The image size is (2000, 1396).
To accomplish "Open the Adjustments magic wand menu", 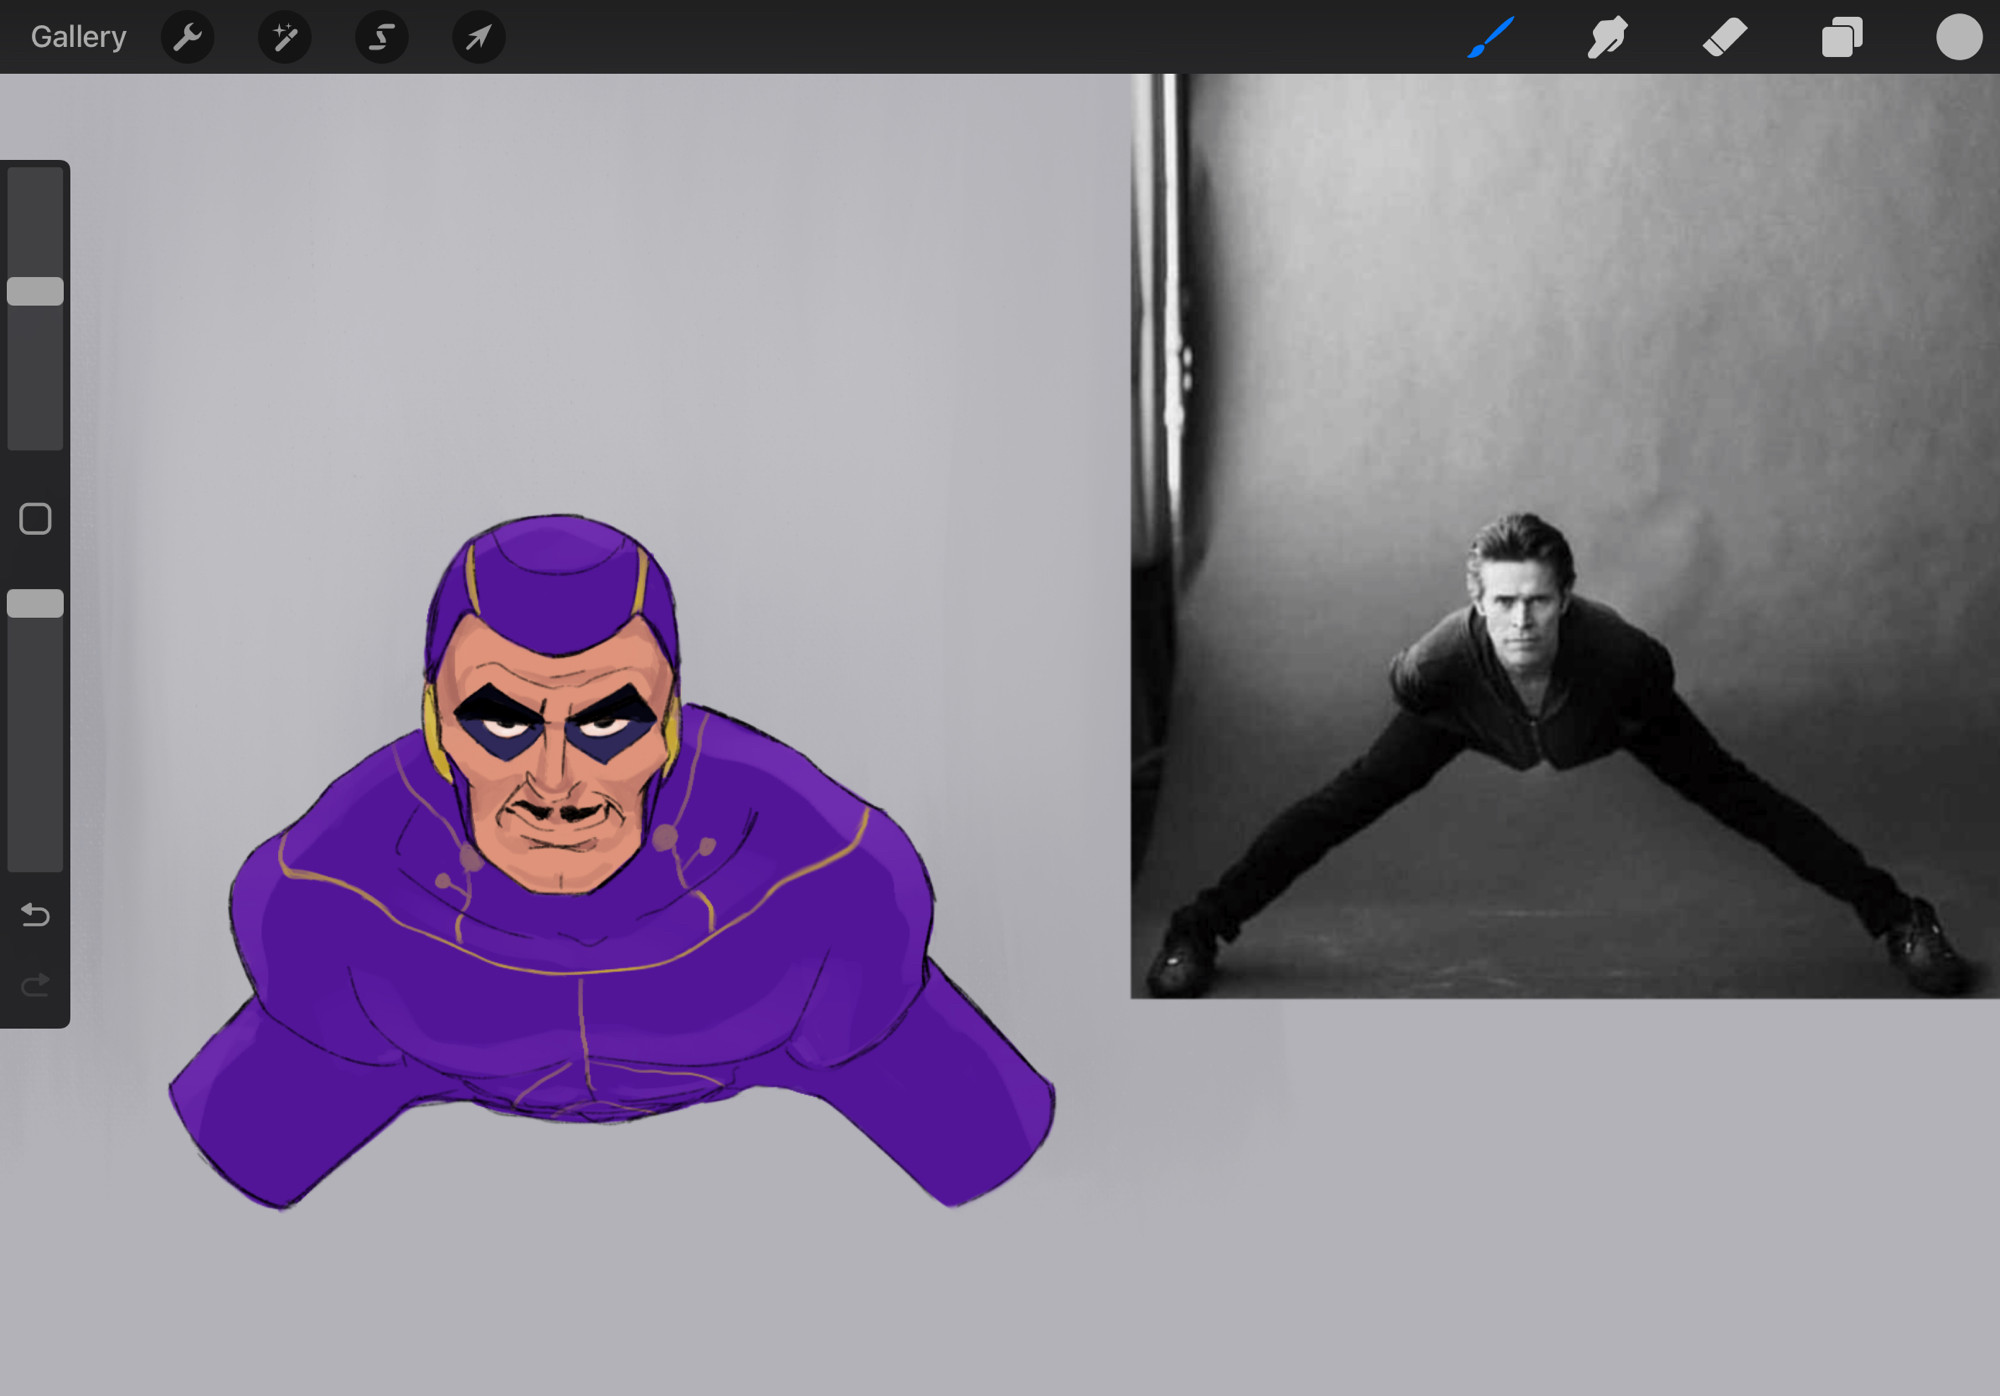I will pos(284,37).
